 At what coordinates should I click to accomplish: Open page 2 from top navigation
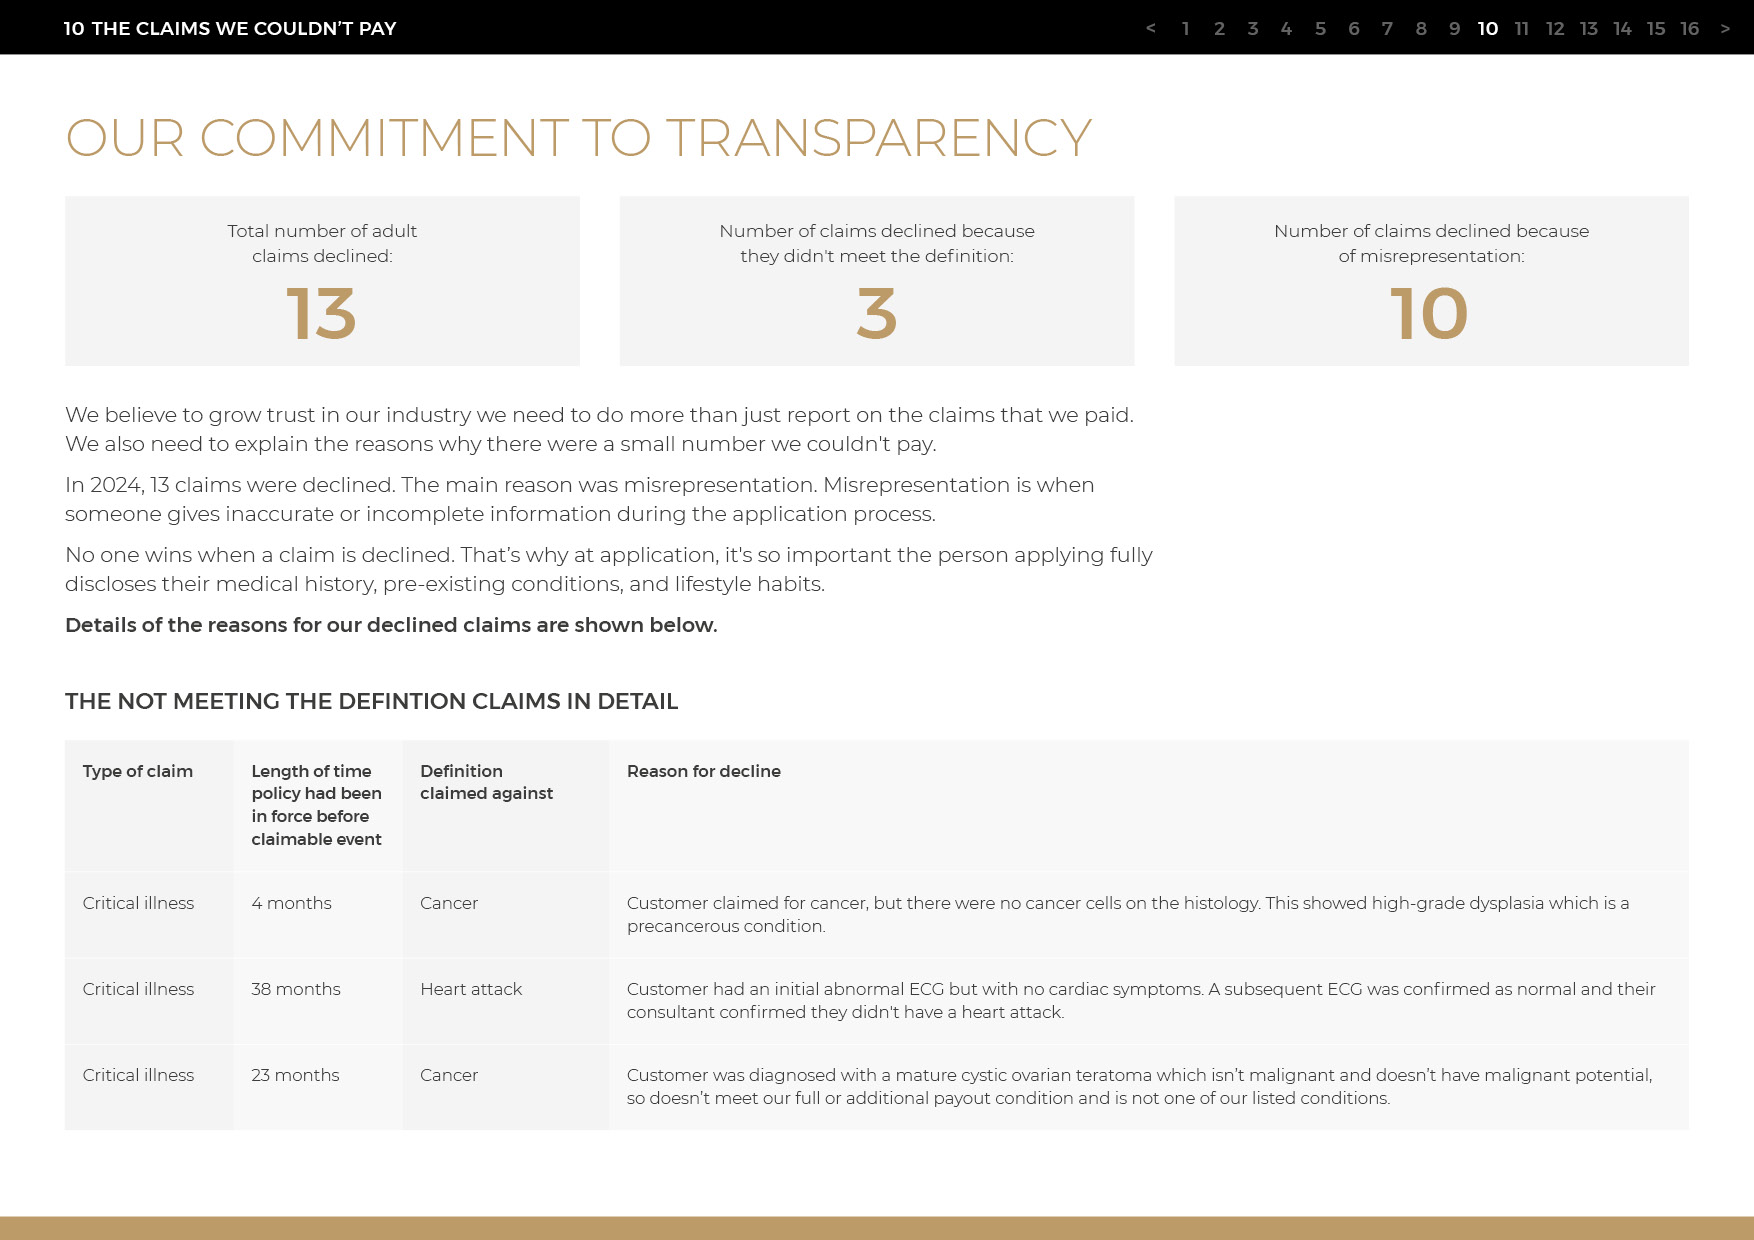(x=1219, y=28)
